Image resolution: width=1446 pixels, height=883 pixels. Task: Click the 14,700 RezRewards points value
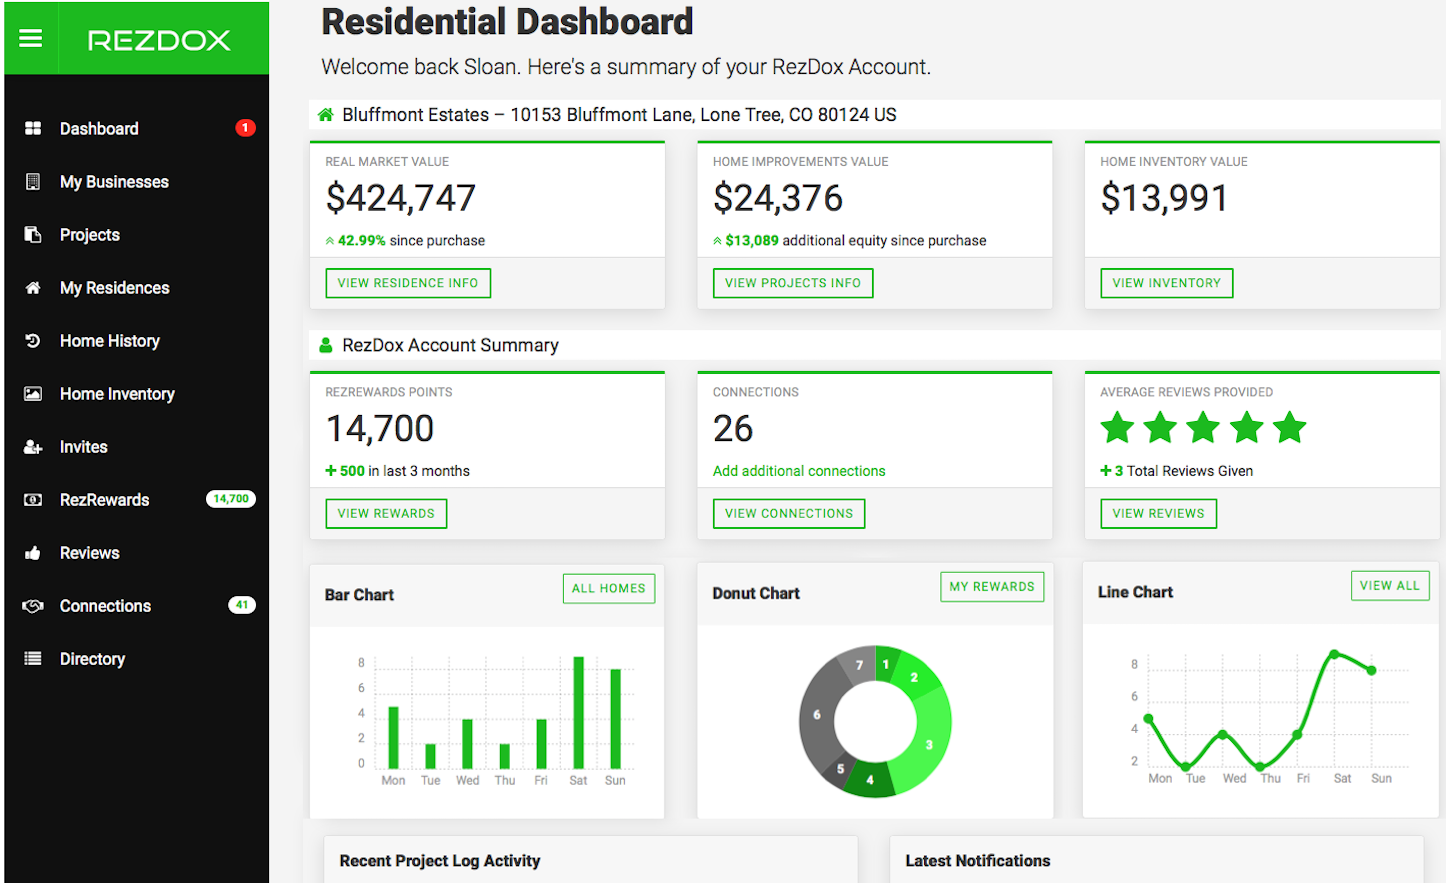tap(380, 429)
